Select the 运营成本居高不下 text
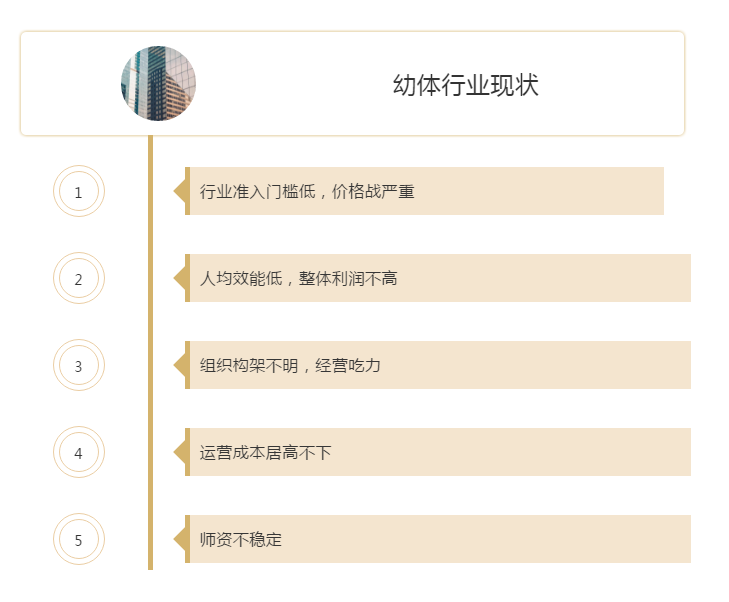Screen dimensions: 729x602 coord(265,452)
